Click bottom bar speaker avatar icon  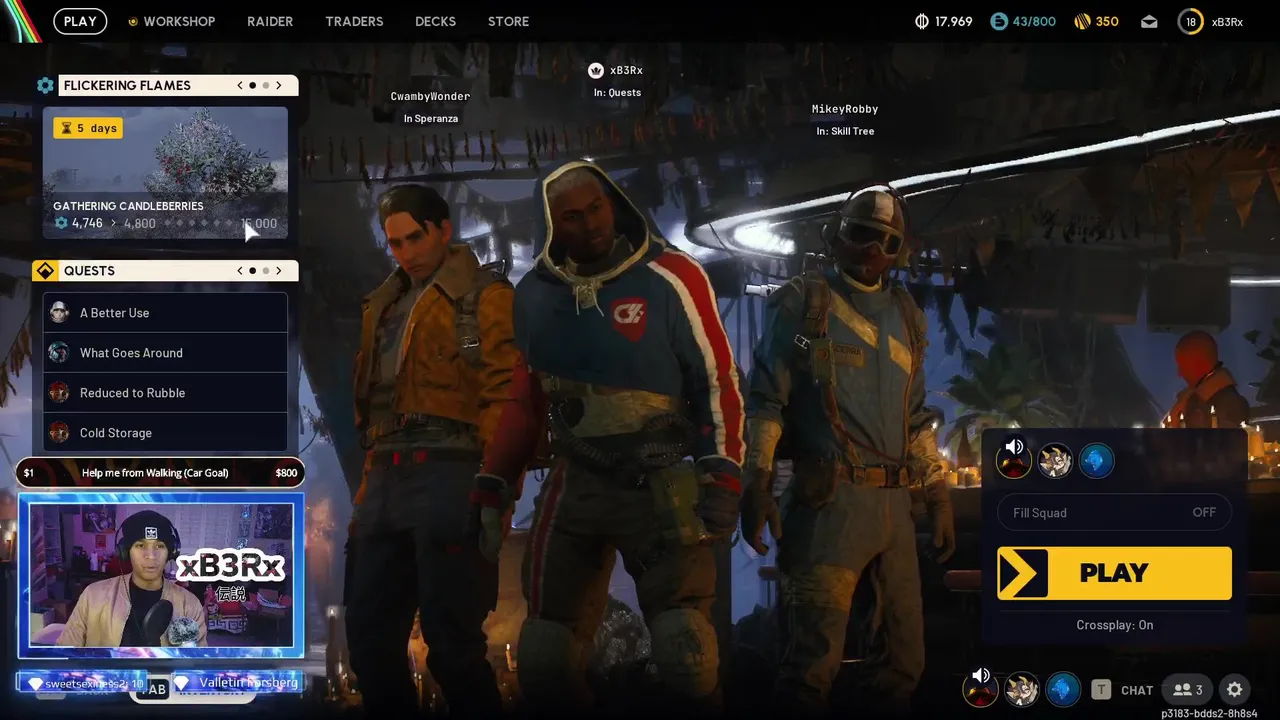(x=980, y=689)
